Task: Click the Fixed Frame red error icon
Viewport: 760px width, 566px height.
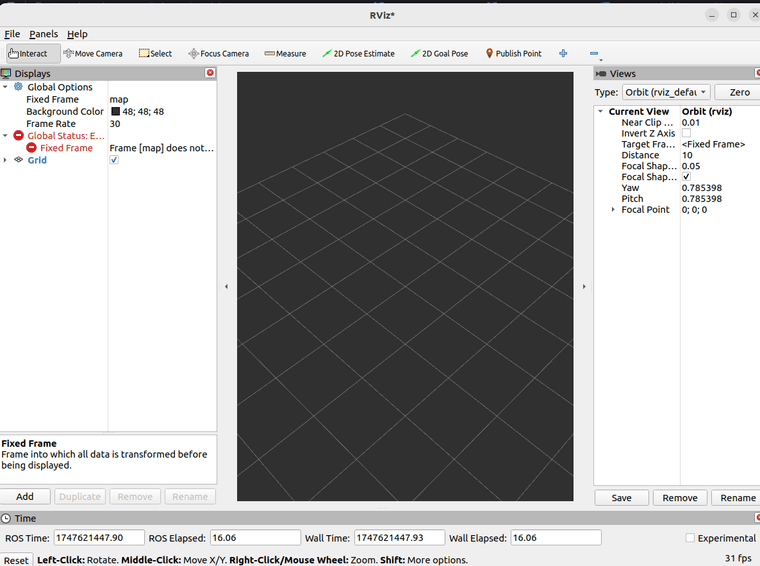Action: pyautogui.click(x=31, y=148)
